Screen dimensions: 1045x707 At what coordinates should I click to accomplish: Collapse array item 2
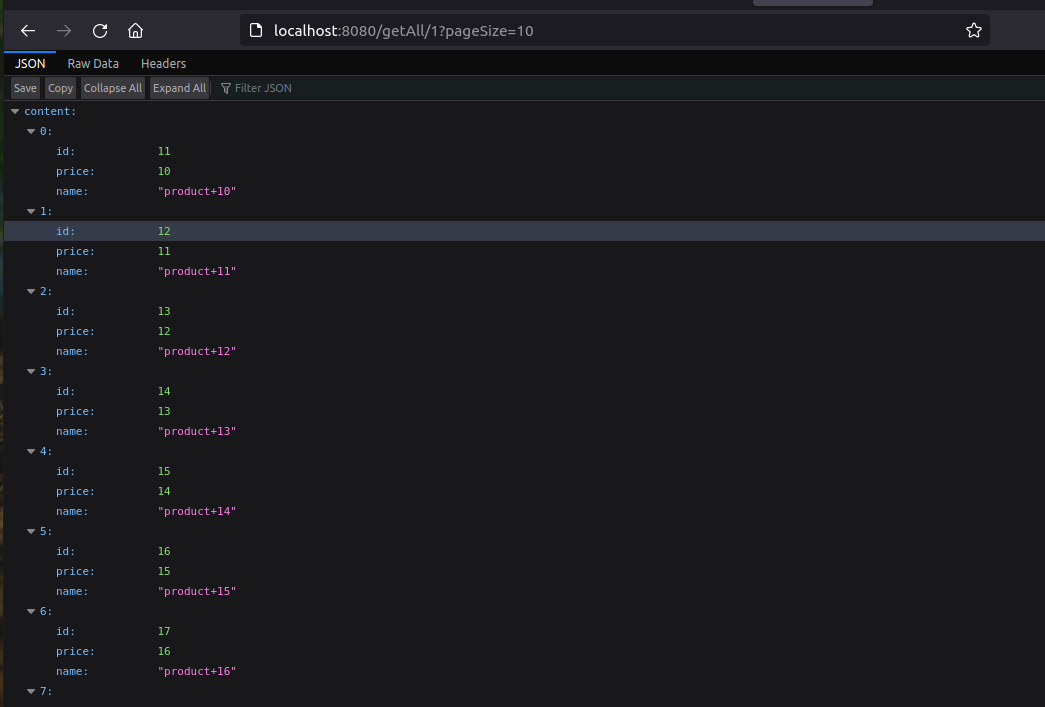pos(31,291)
